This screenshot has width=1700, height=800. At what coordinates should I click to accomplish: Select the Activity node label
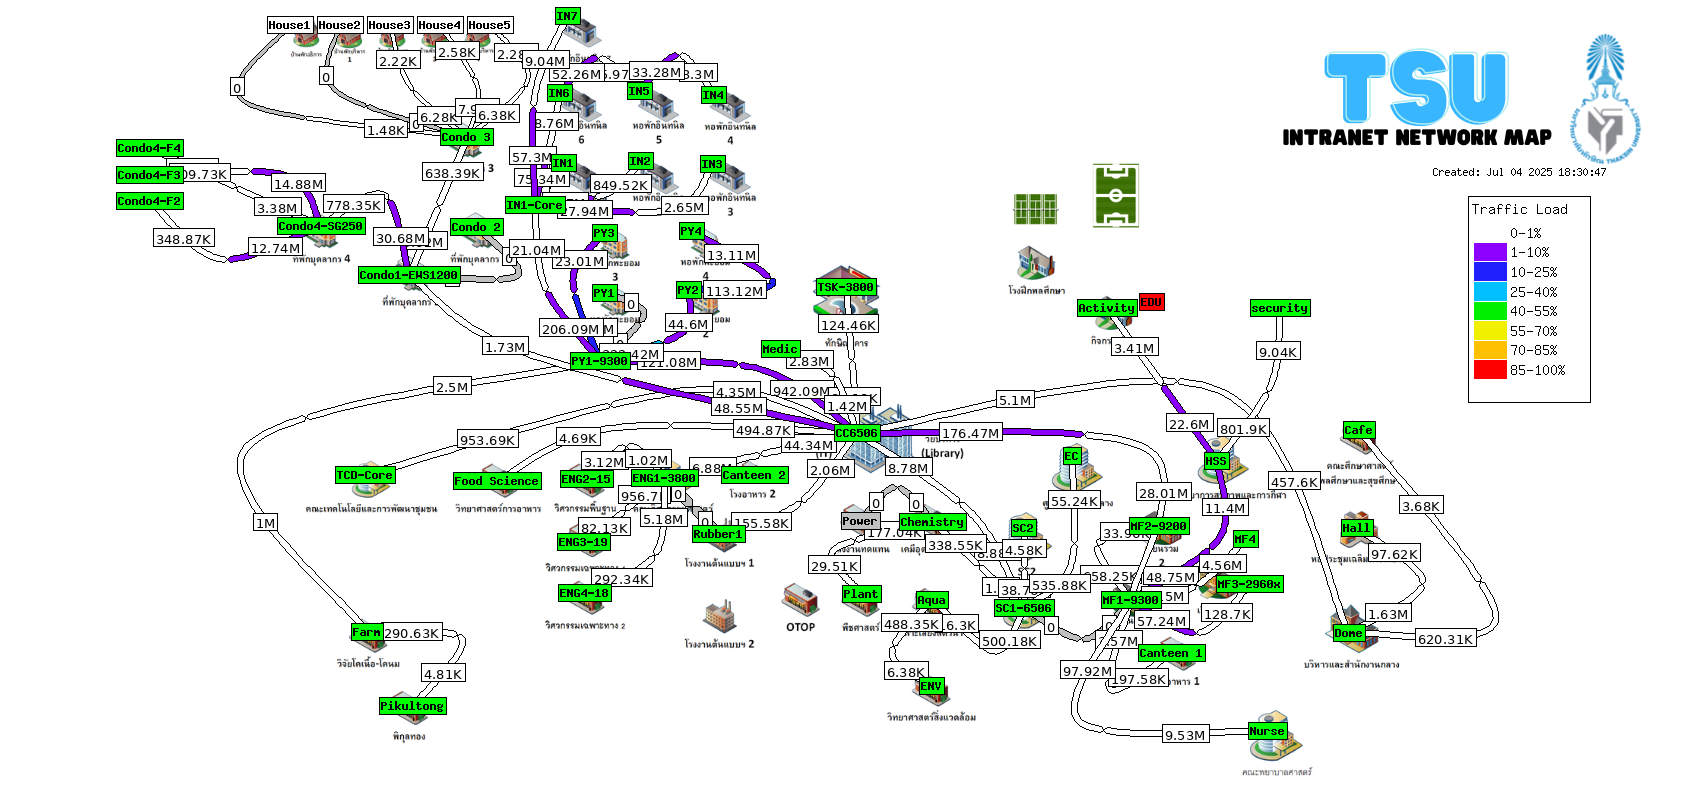click(x=1107, y=308)
